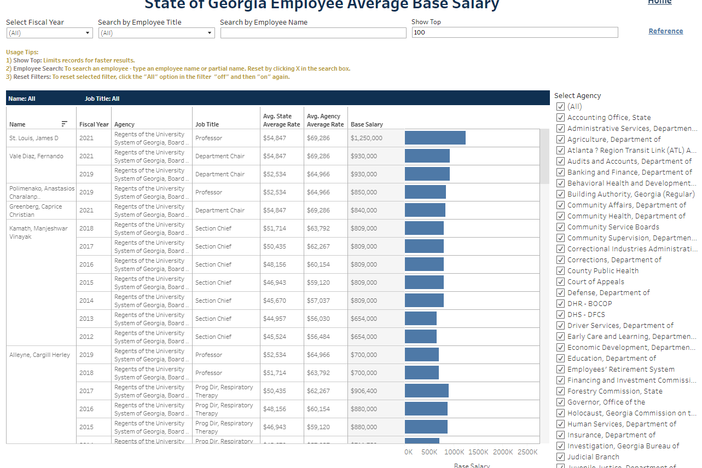Click the Fiscal Year column header

[x=94, y=124]
